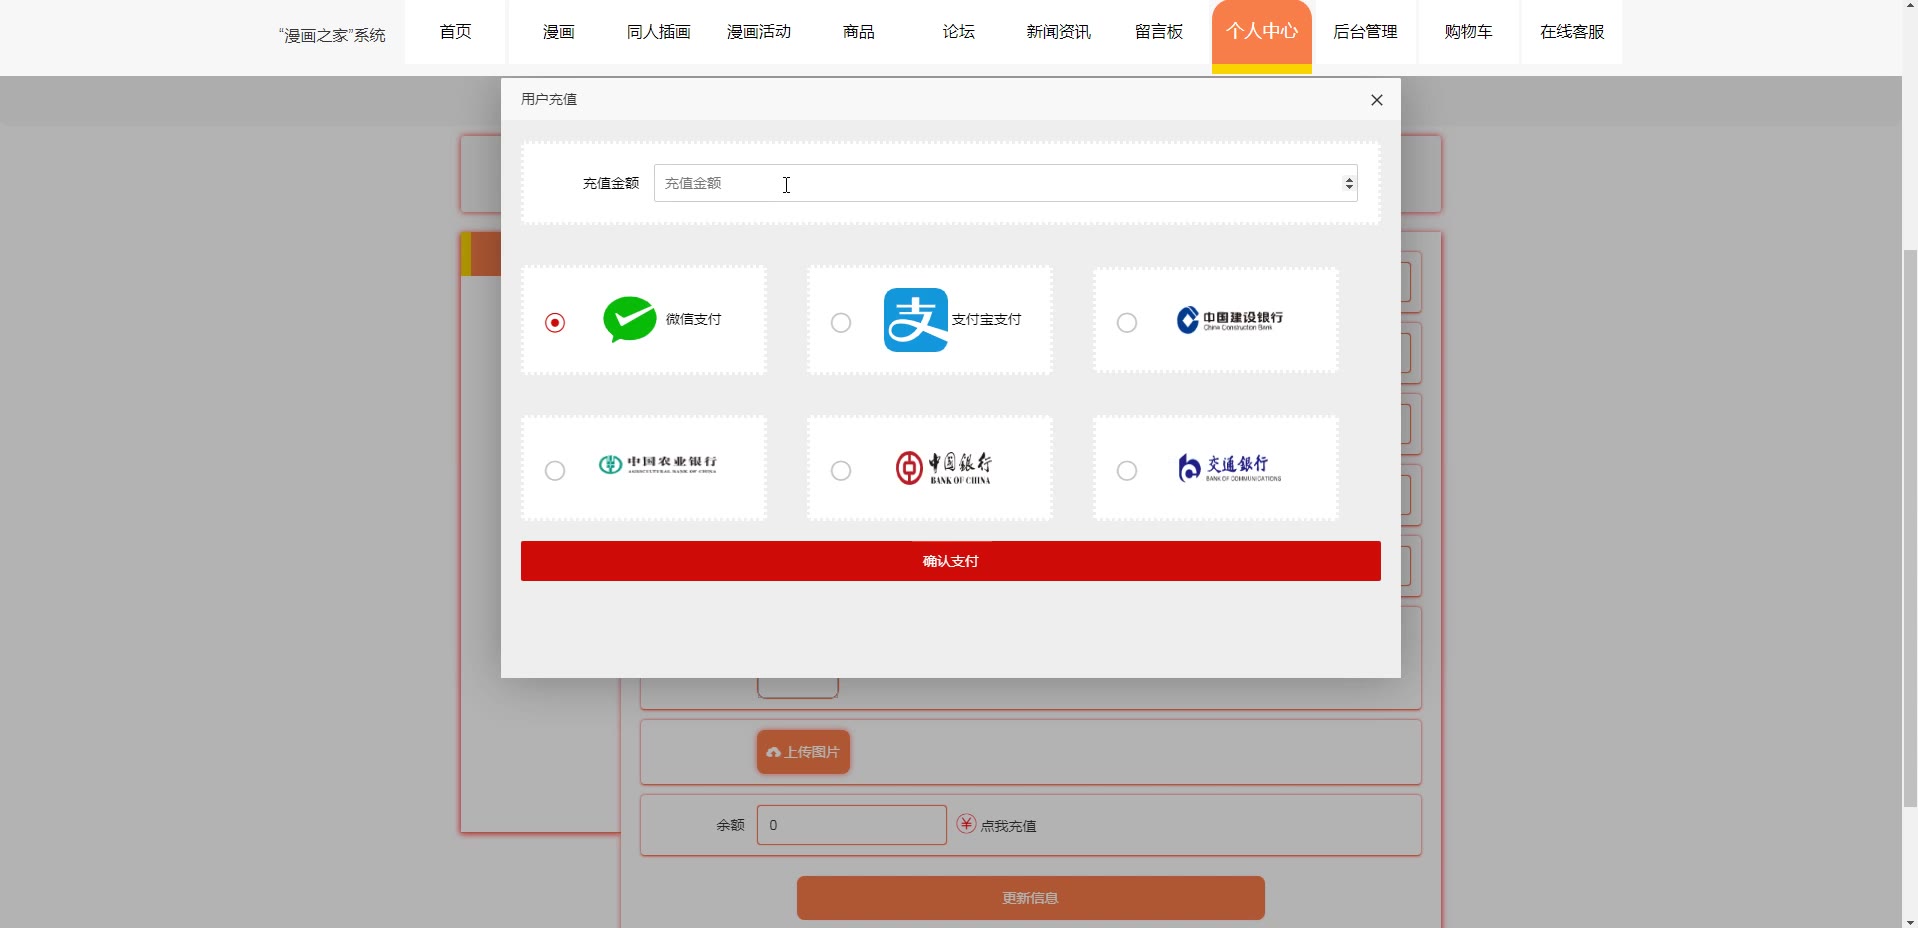
Task: Open the 首页 navigation tab
Action: [x=456, y=32]
